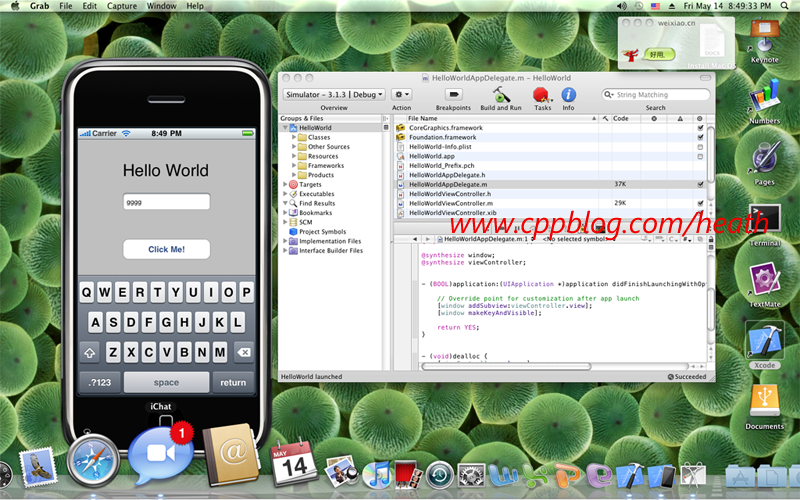Image resolution: width=800 pixels, height=500 pixels.
Task: Toggle target checkbox for HelloWorldViewController.m
Action: coord(700,204)
